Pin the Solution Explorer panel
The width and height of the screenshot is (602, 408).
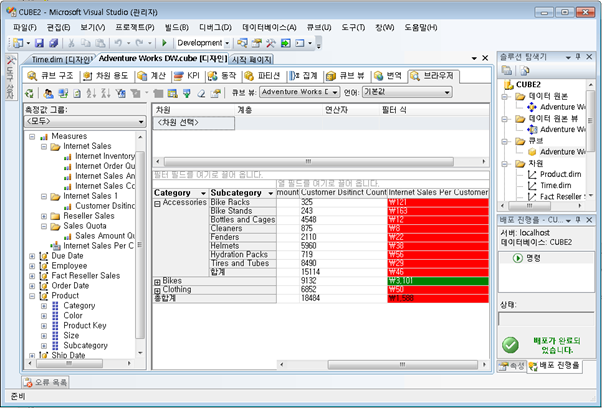tap(578, 57)
